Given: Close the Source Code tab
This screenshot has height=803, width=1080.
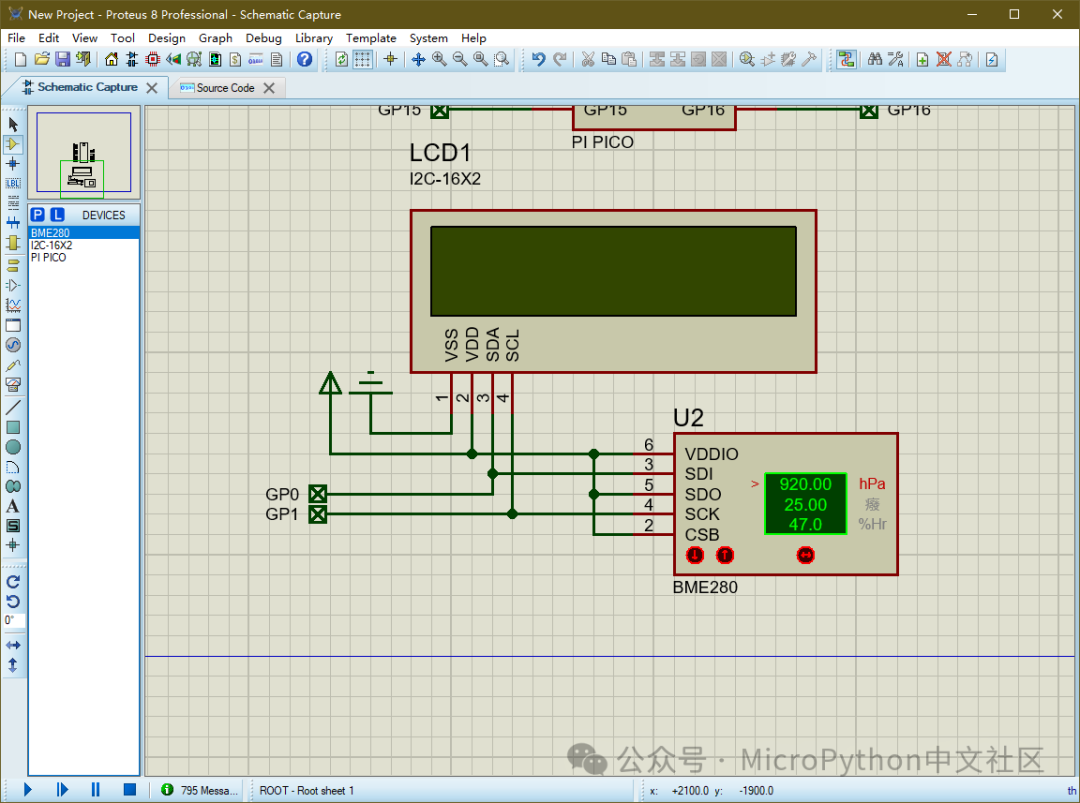Looking at the screenshot, I should point(269,88).
